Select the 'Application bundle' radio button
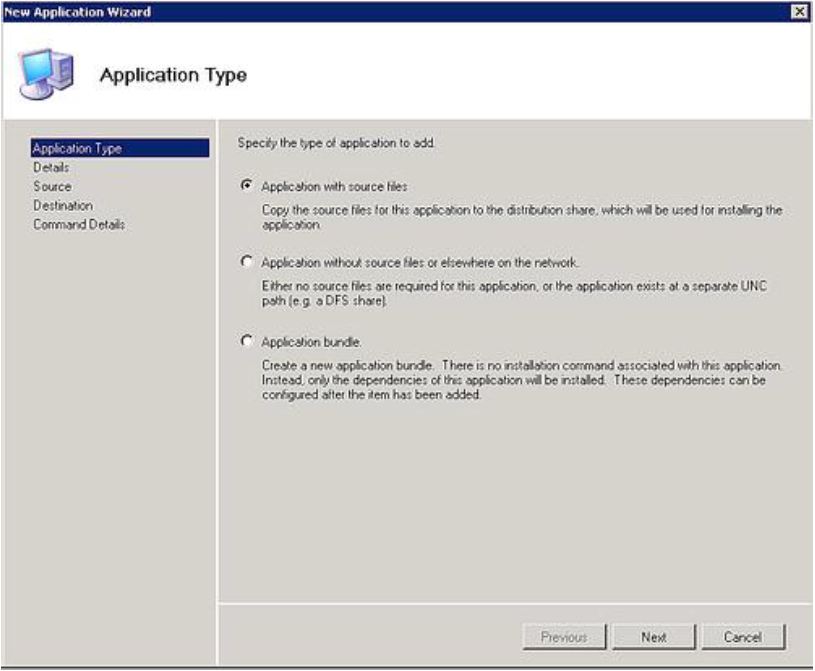The width and height of the screenshot is (815, 671). [x=247, y=341]
